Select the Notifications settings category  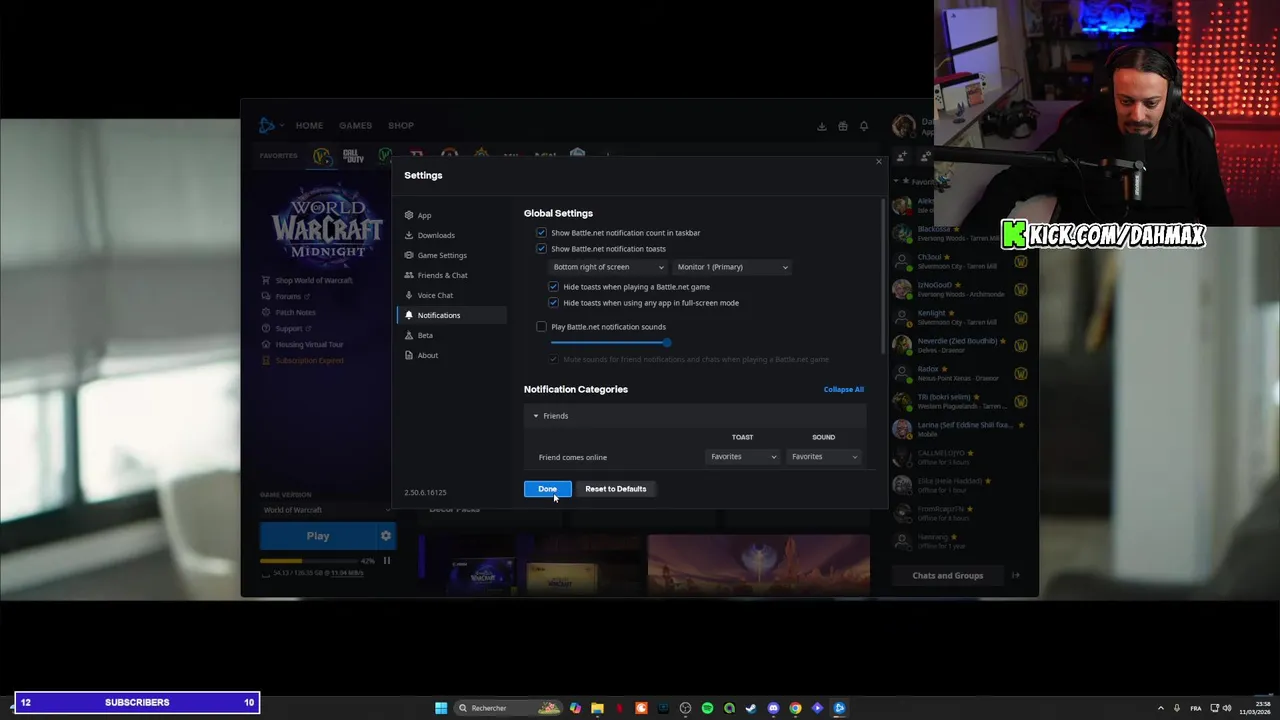coord(451,315)
